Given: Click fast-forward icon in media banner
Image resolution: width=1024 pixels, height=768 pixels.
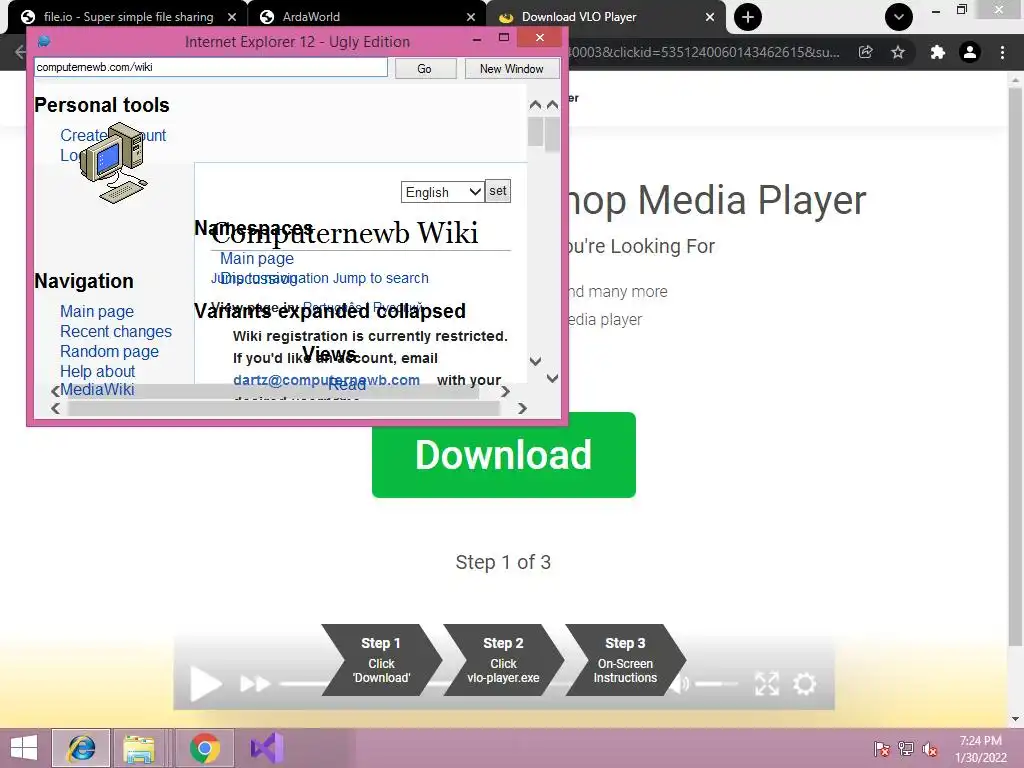Looking at the screenshot, I should pyautogui.click(x=255, y=684).
